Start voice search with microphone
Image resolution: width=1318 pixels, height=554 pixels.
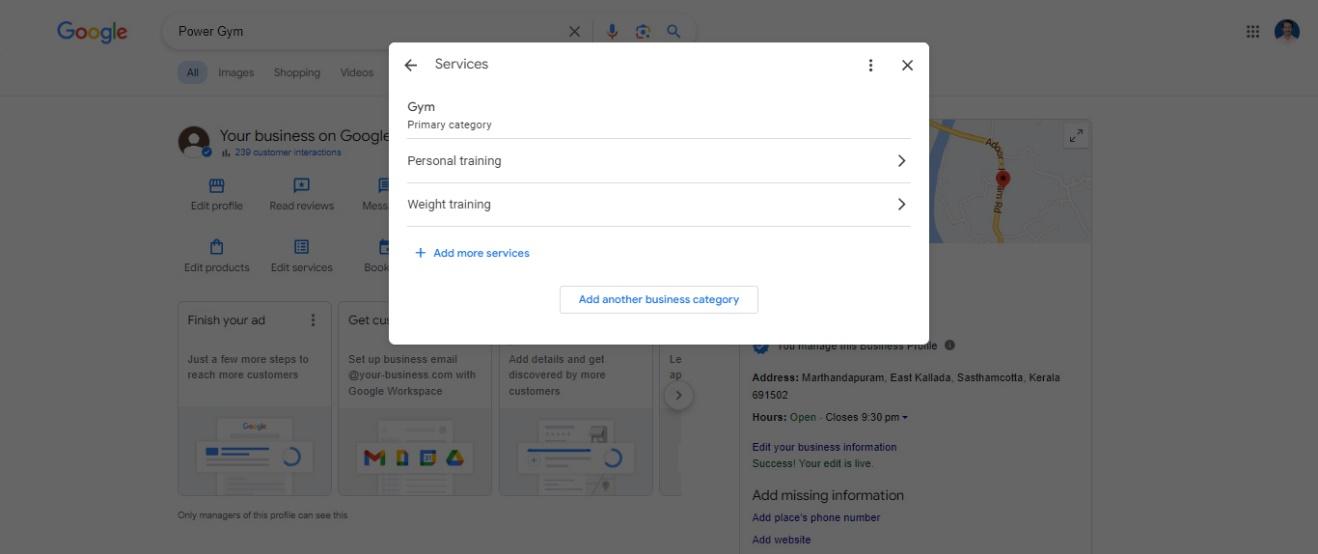coord(613,32)
